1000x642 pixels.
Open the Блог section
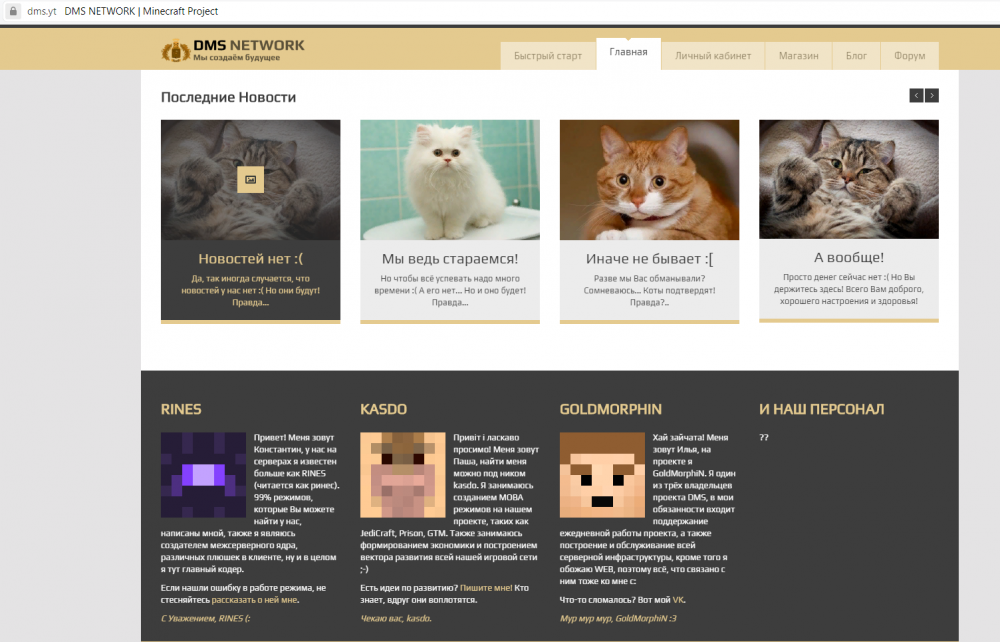tap(856, 55)
